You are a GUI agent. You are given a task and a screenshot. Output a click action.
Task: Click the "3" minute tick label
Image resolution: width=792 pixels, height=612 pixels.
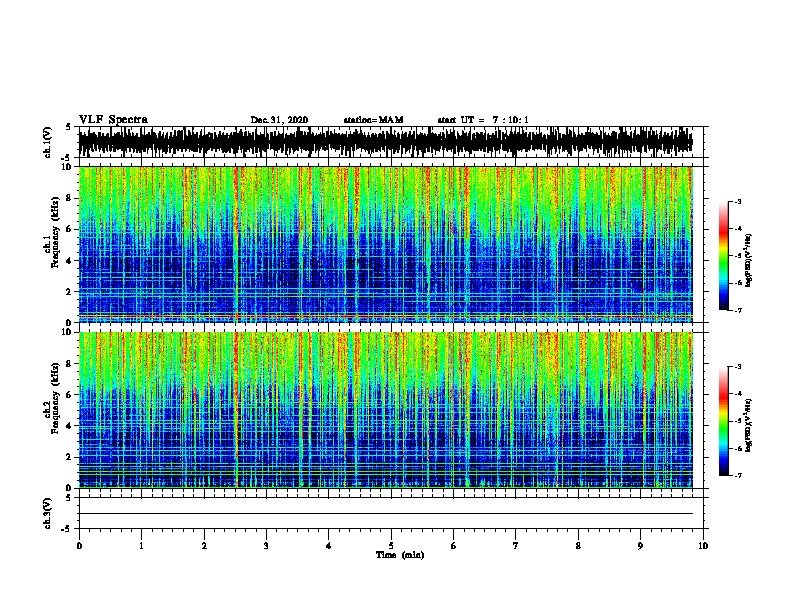pyautogui.click(x=266, y=546)
